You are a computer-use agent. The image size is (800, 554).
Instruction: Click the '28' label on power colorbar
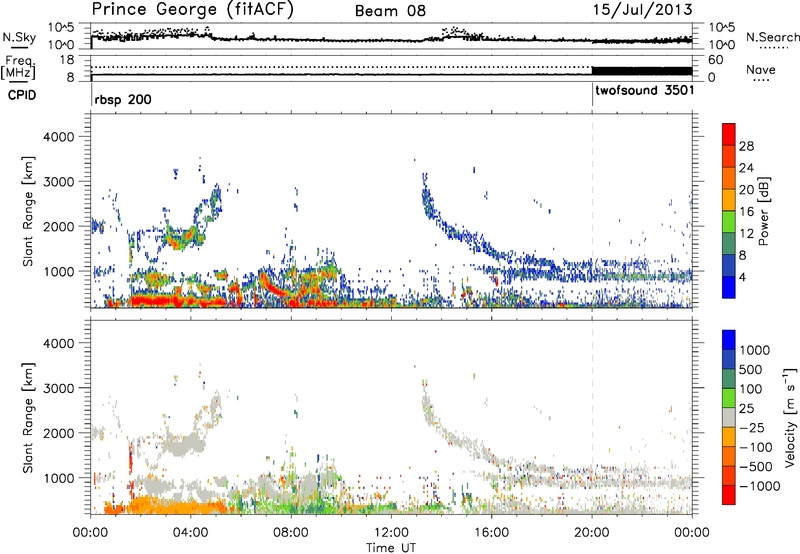point(746,146)
